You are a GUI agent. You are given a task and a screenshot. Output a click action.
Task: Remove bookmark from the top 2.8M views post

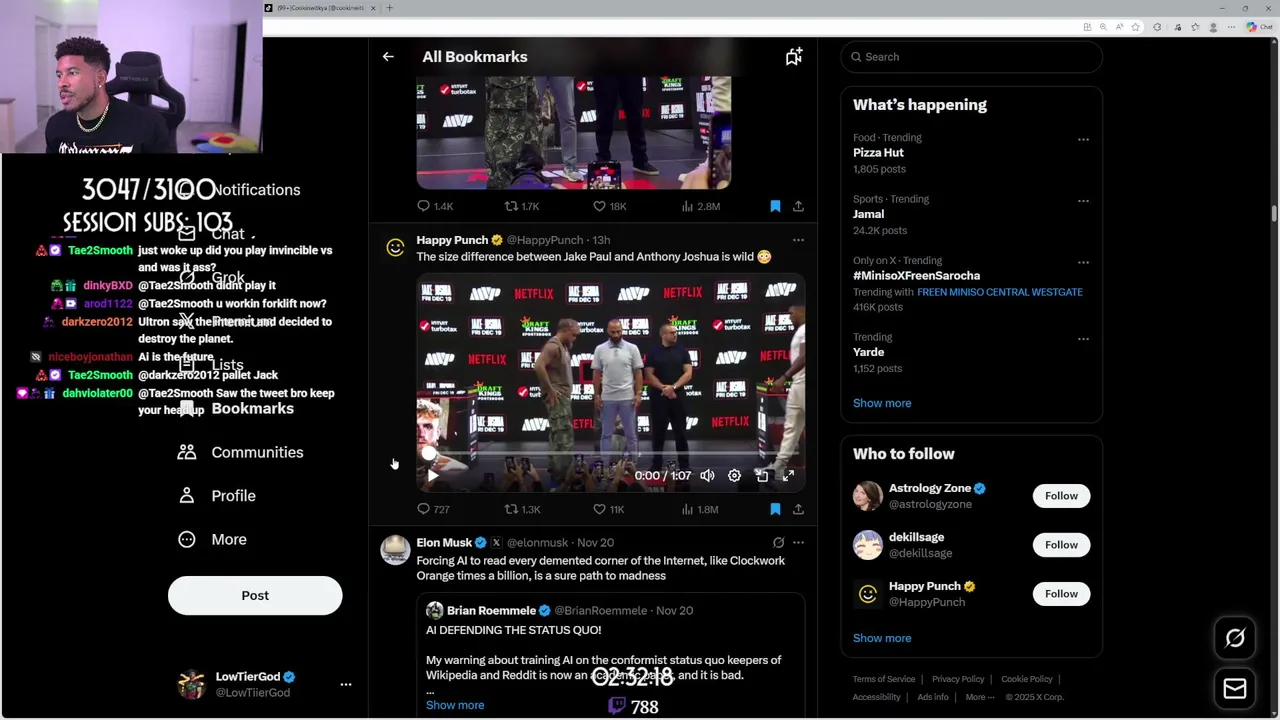(775, 206)
